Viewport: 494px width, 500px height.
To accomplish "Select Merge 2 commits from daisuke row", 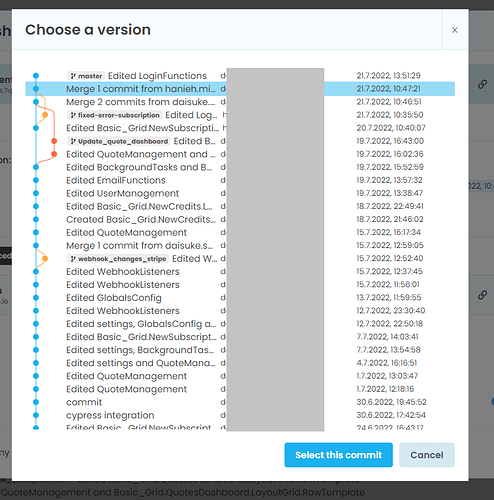I will (240, 102).
